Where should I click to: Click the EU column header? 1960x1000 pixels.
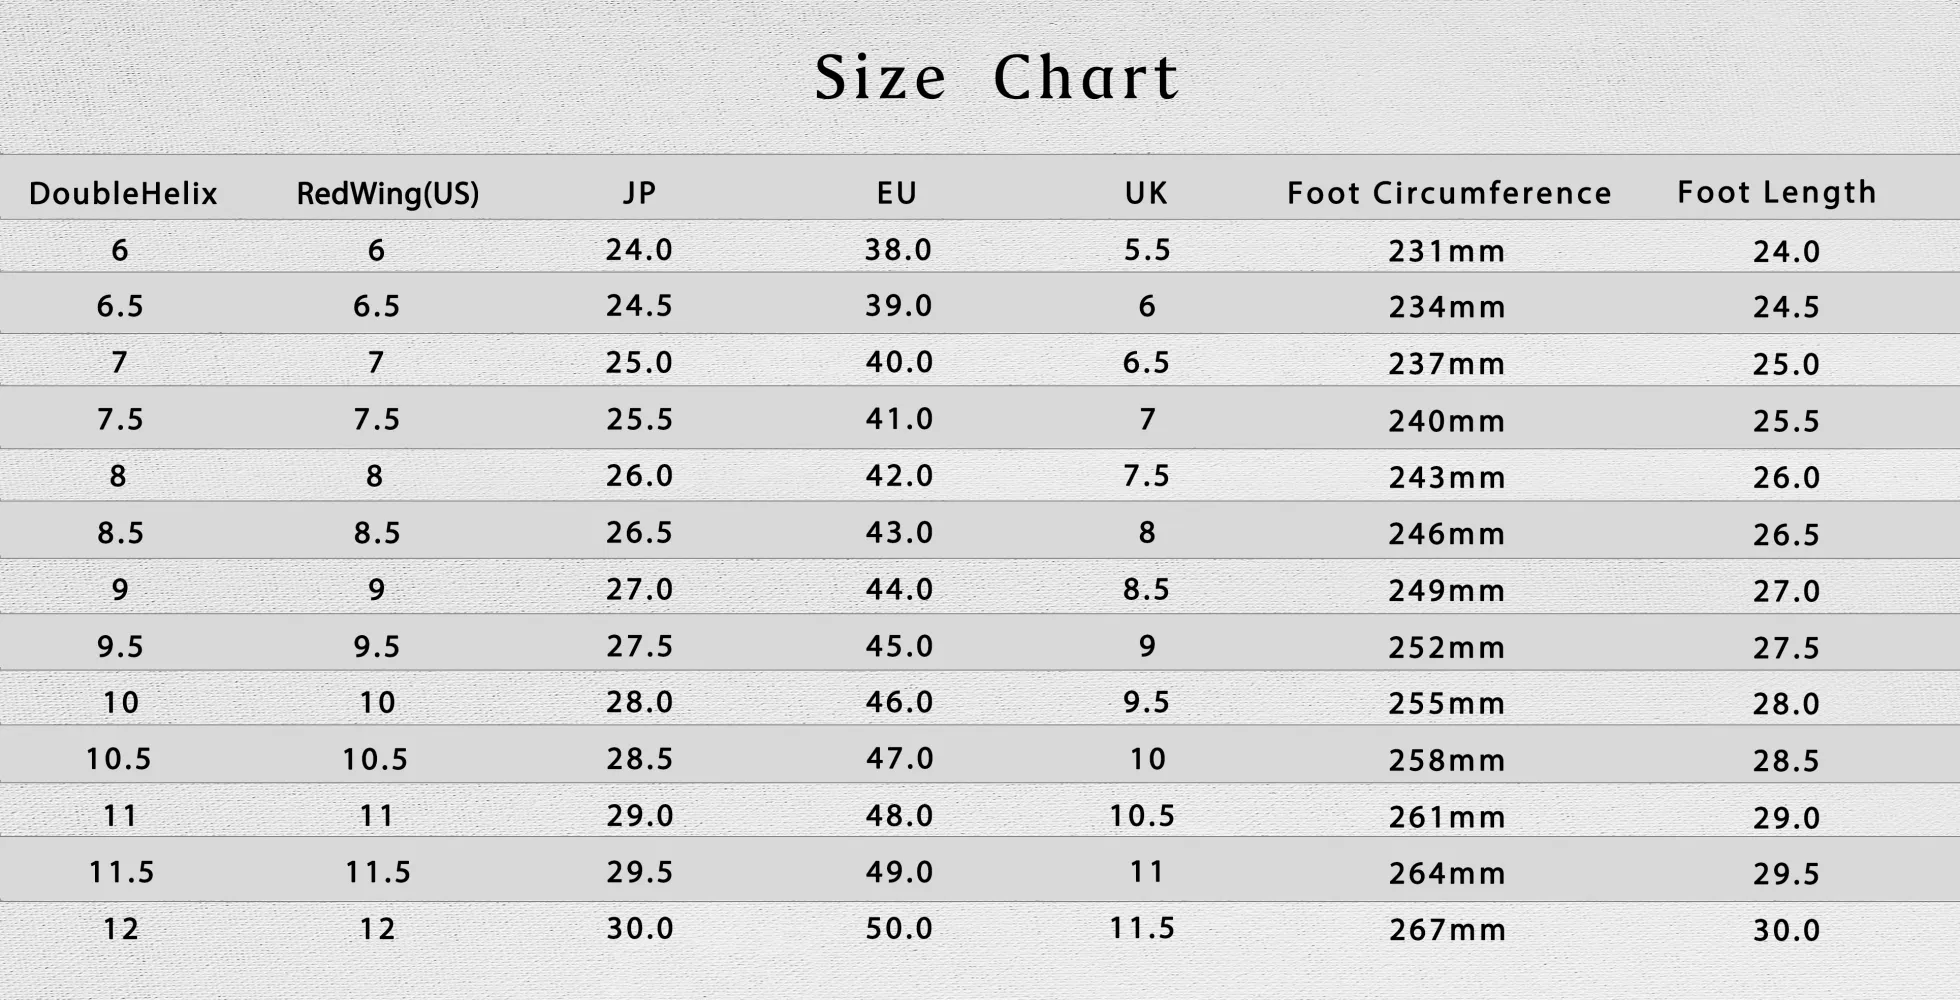pyautogui.click(x=897, y=193)
